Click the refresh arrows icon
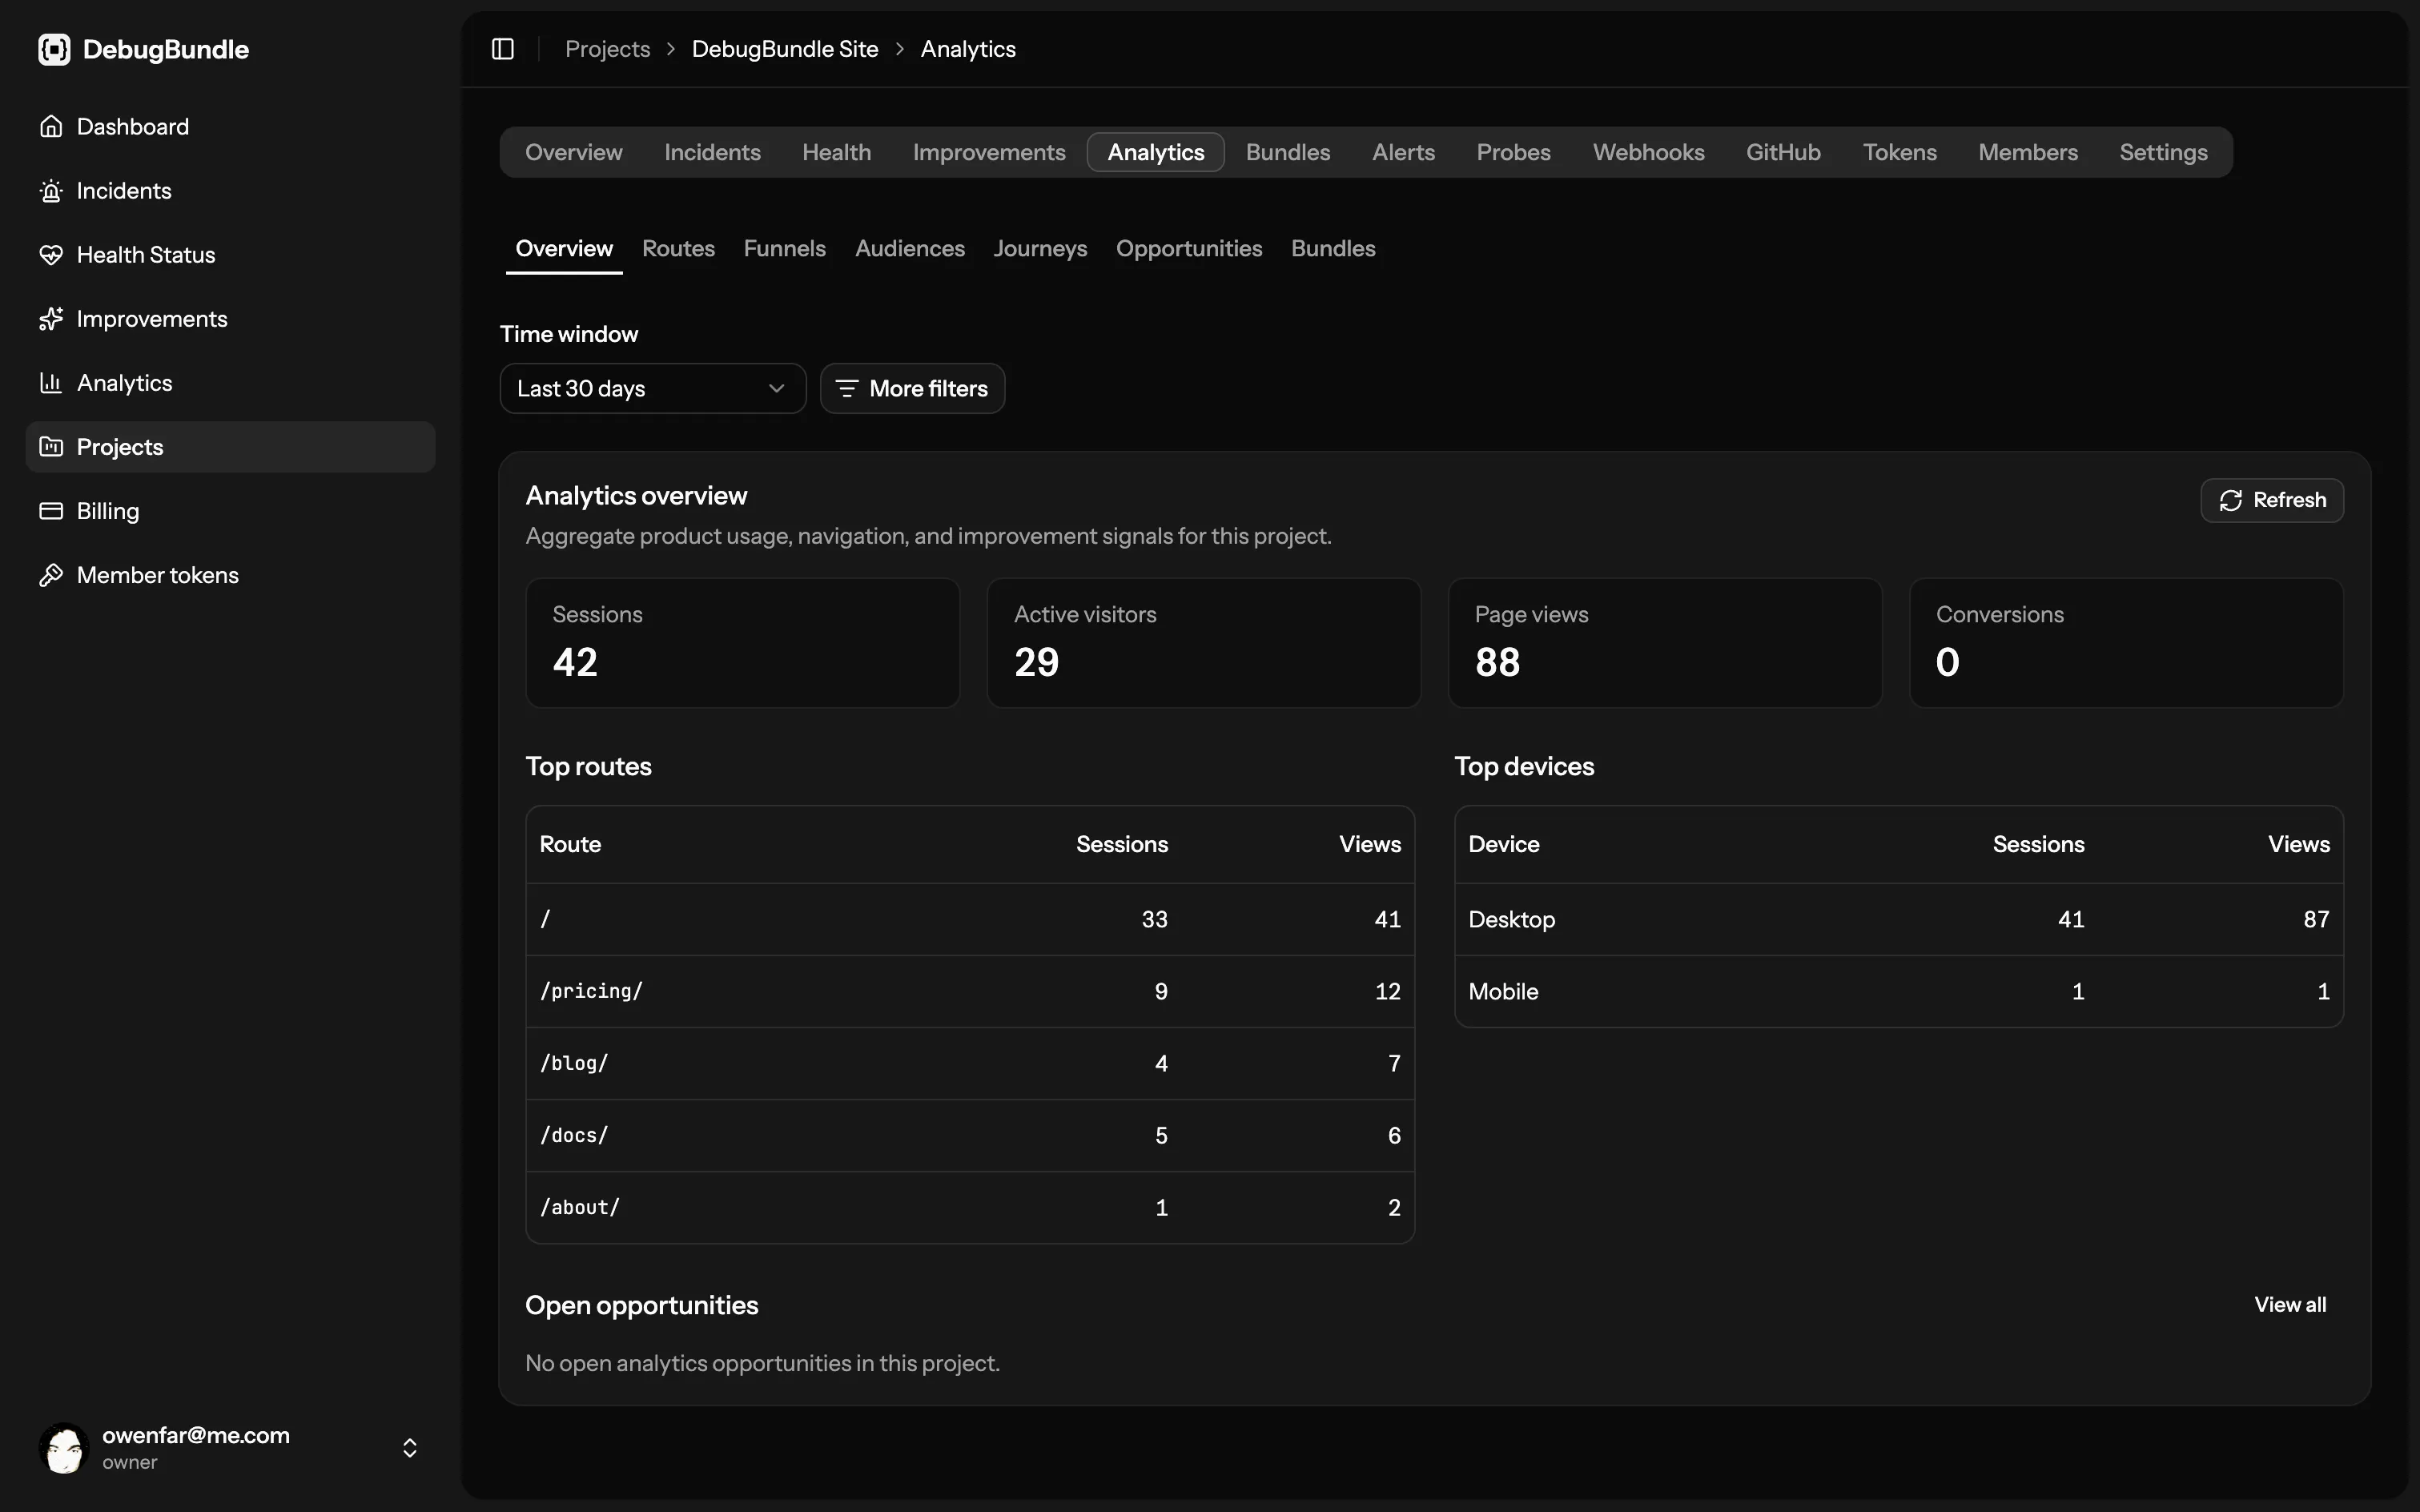 (x=2231, y=500)
